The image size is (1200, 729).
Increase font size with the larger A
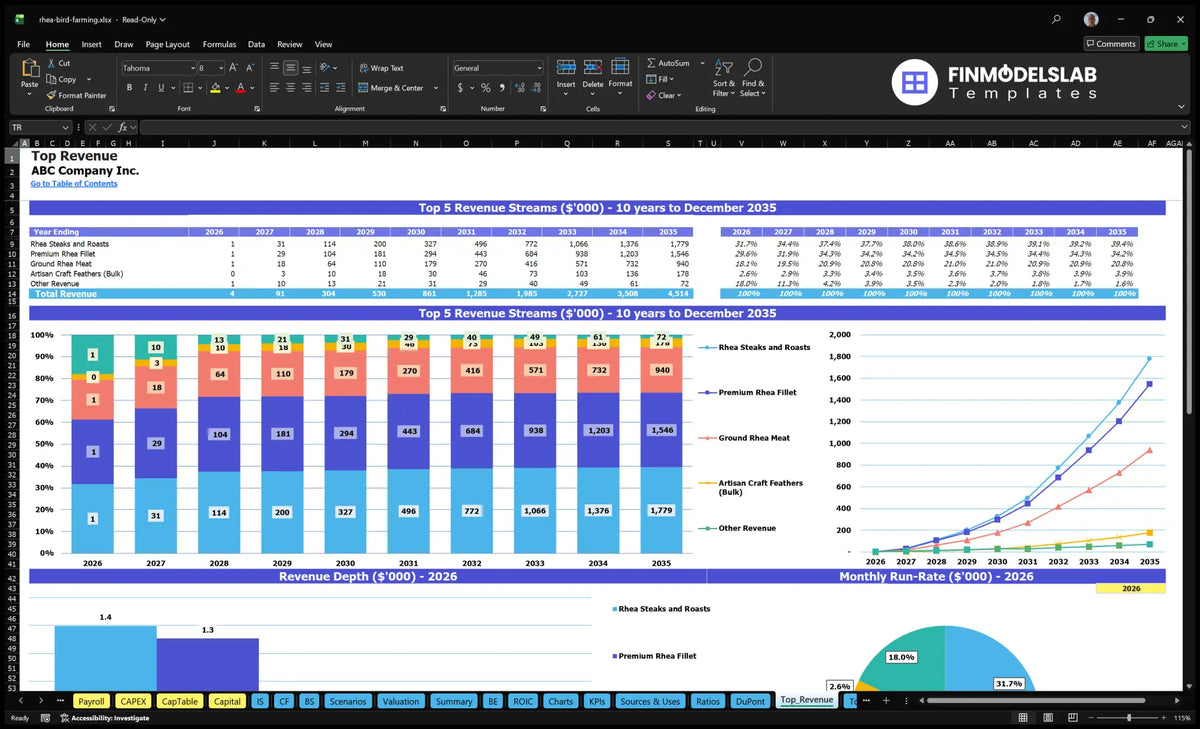tap(234, 68)
